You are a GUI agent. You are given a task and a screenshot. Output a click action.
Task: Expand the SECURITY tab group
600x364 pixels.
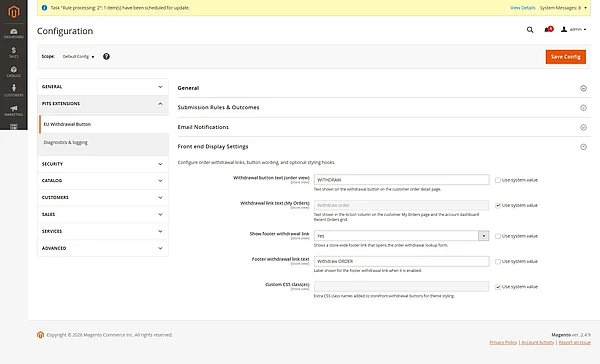[103, 164]
